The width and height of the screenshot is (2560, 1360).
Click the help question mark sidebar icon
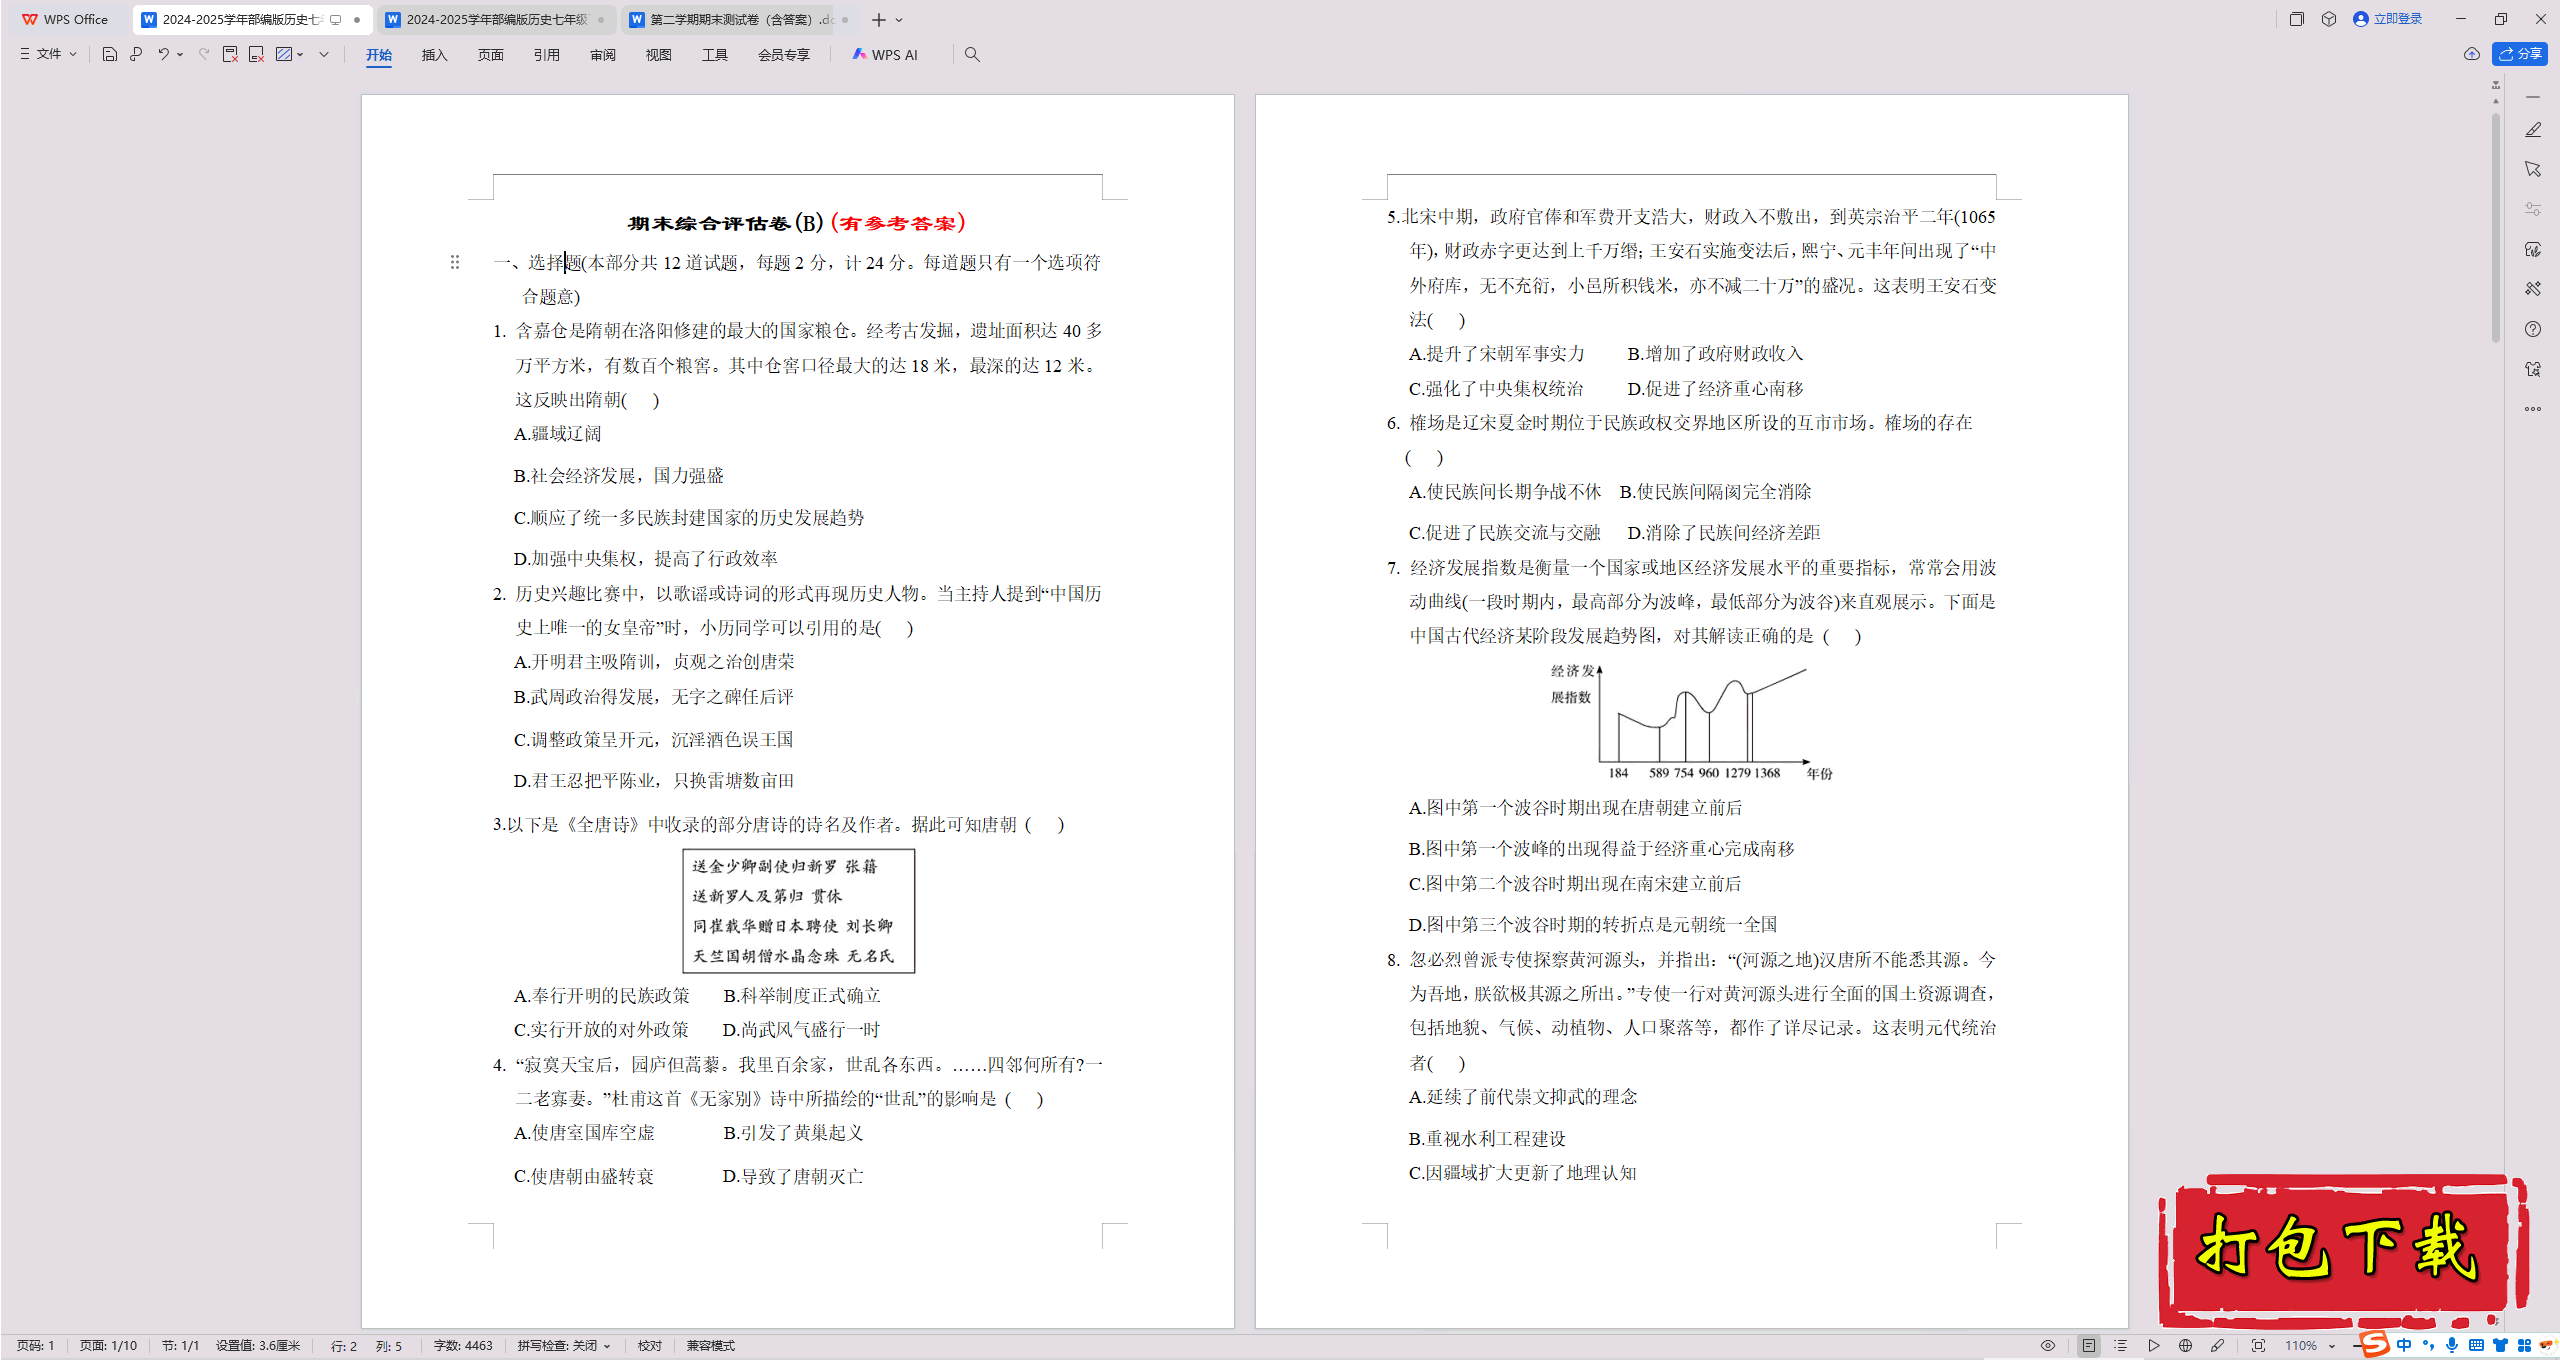tap(2532, 329)
